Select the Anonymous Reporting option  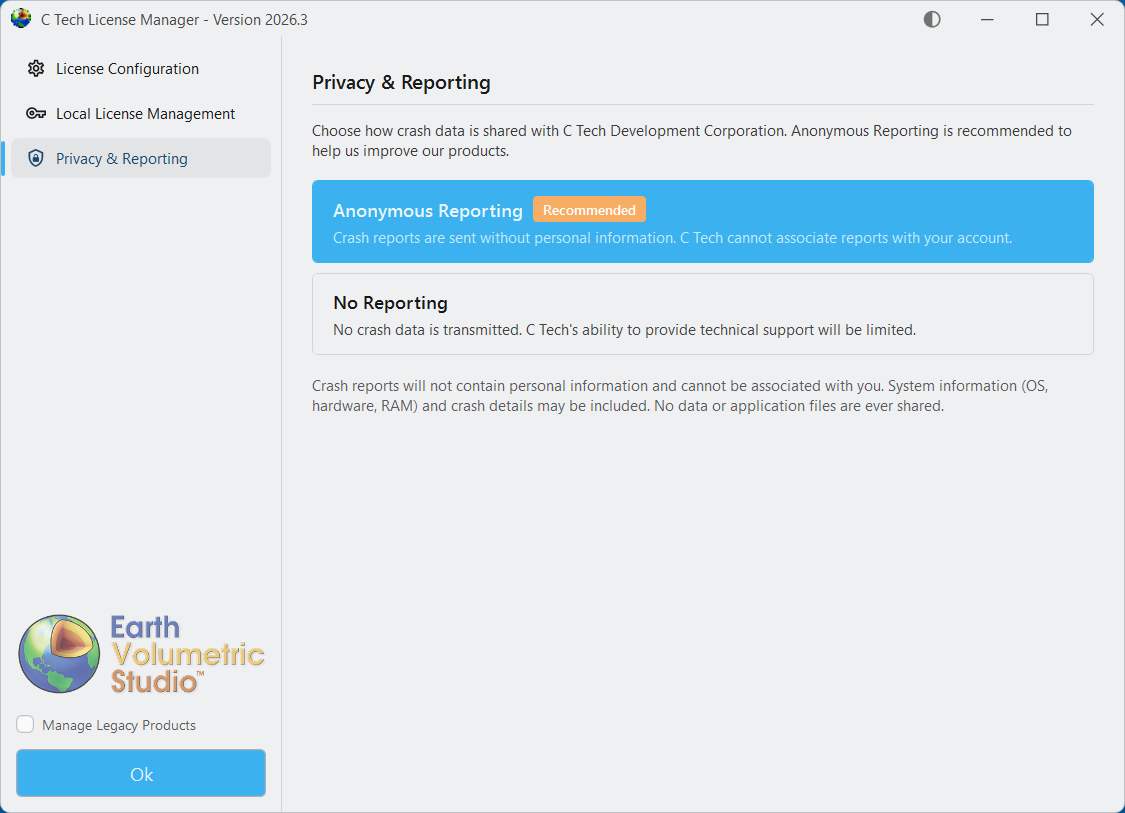point(702,221)
